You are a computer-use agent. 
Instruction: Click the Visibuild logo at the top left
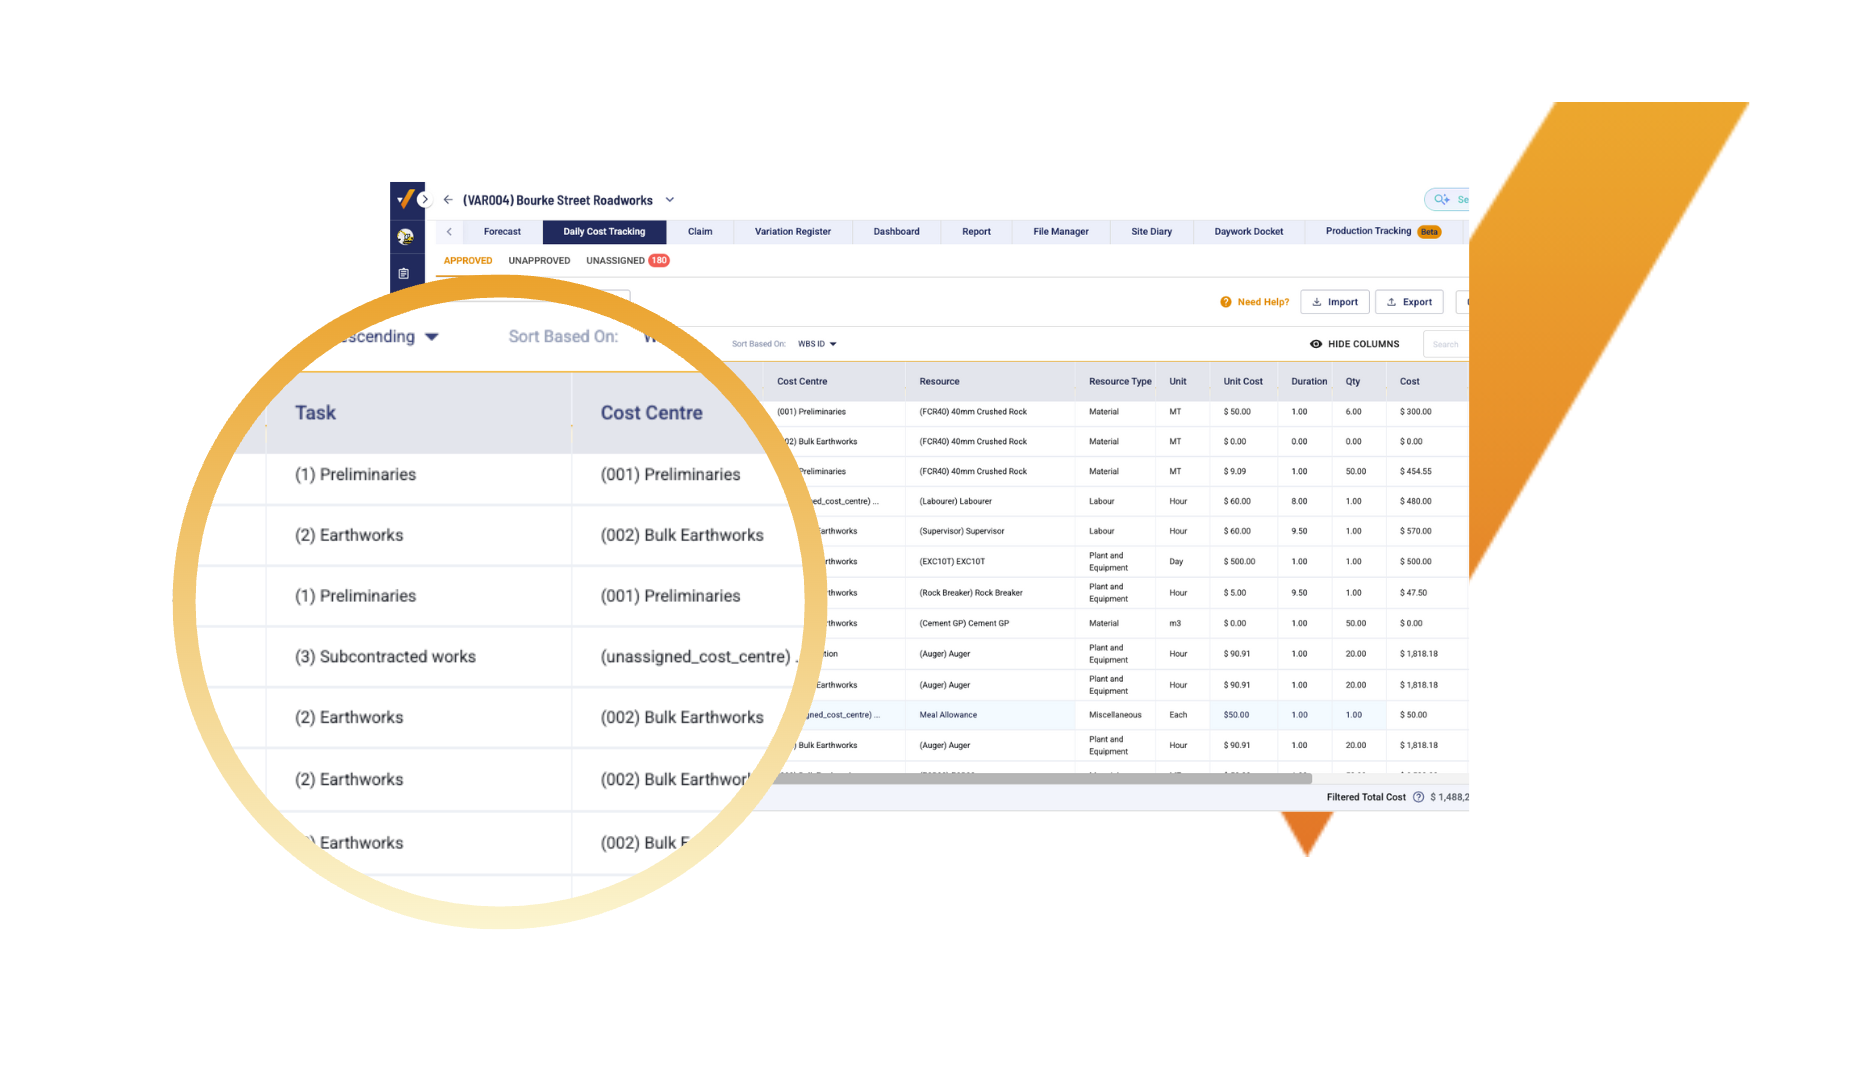click(406, 198)
